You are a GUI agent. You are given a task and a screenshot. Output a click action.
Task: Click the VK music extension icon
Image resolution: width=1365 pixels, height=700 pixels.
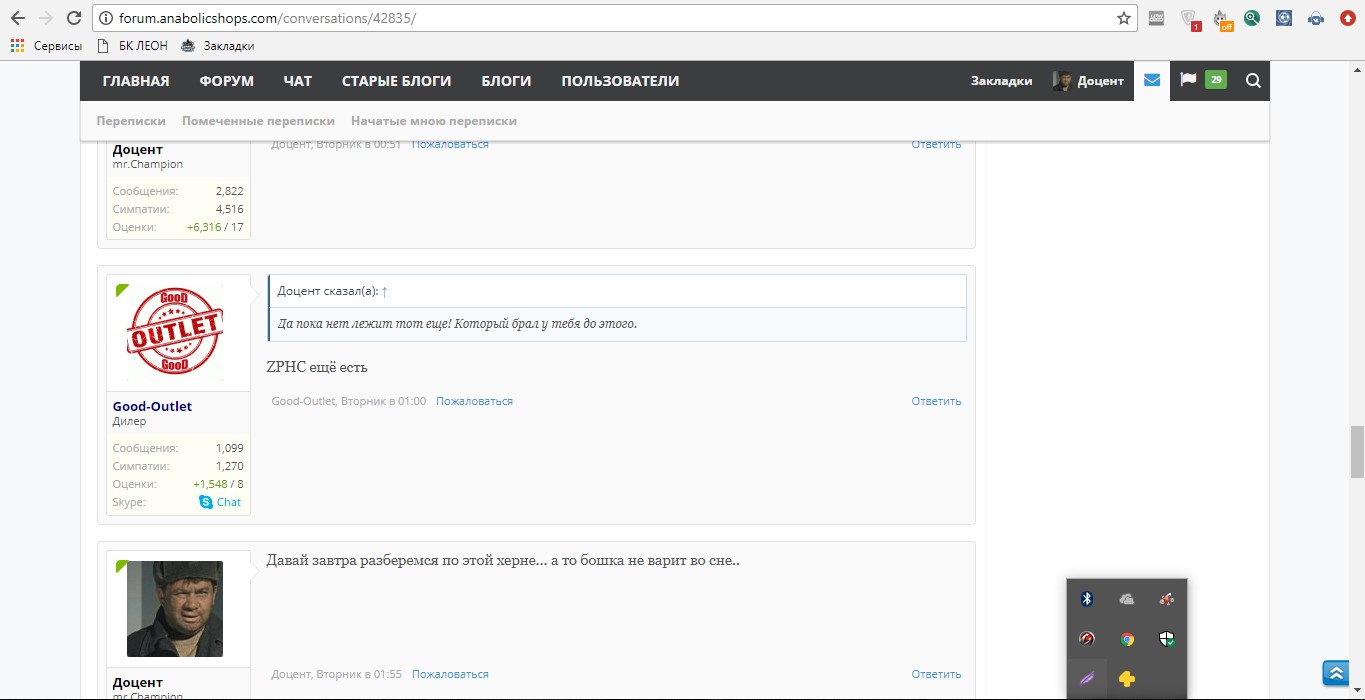(x=1316, y=18)
